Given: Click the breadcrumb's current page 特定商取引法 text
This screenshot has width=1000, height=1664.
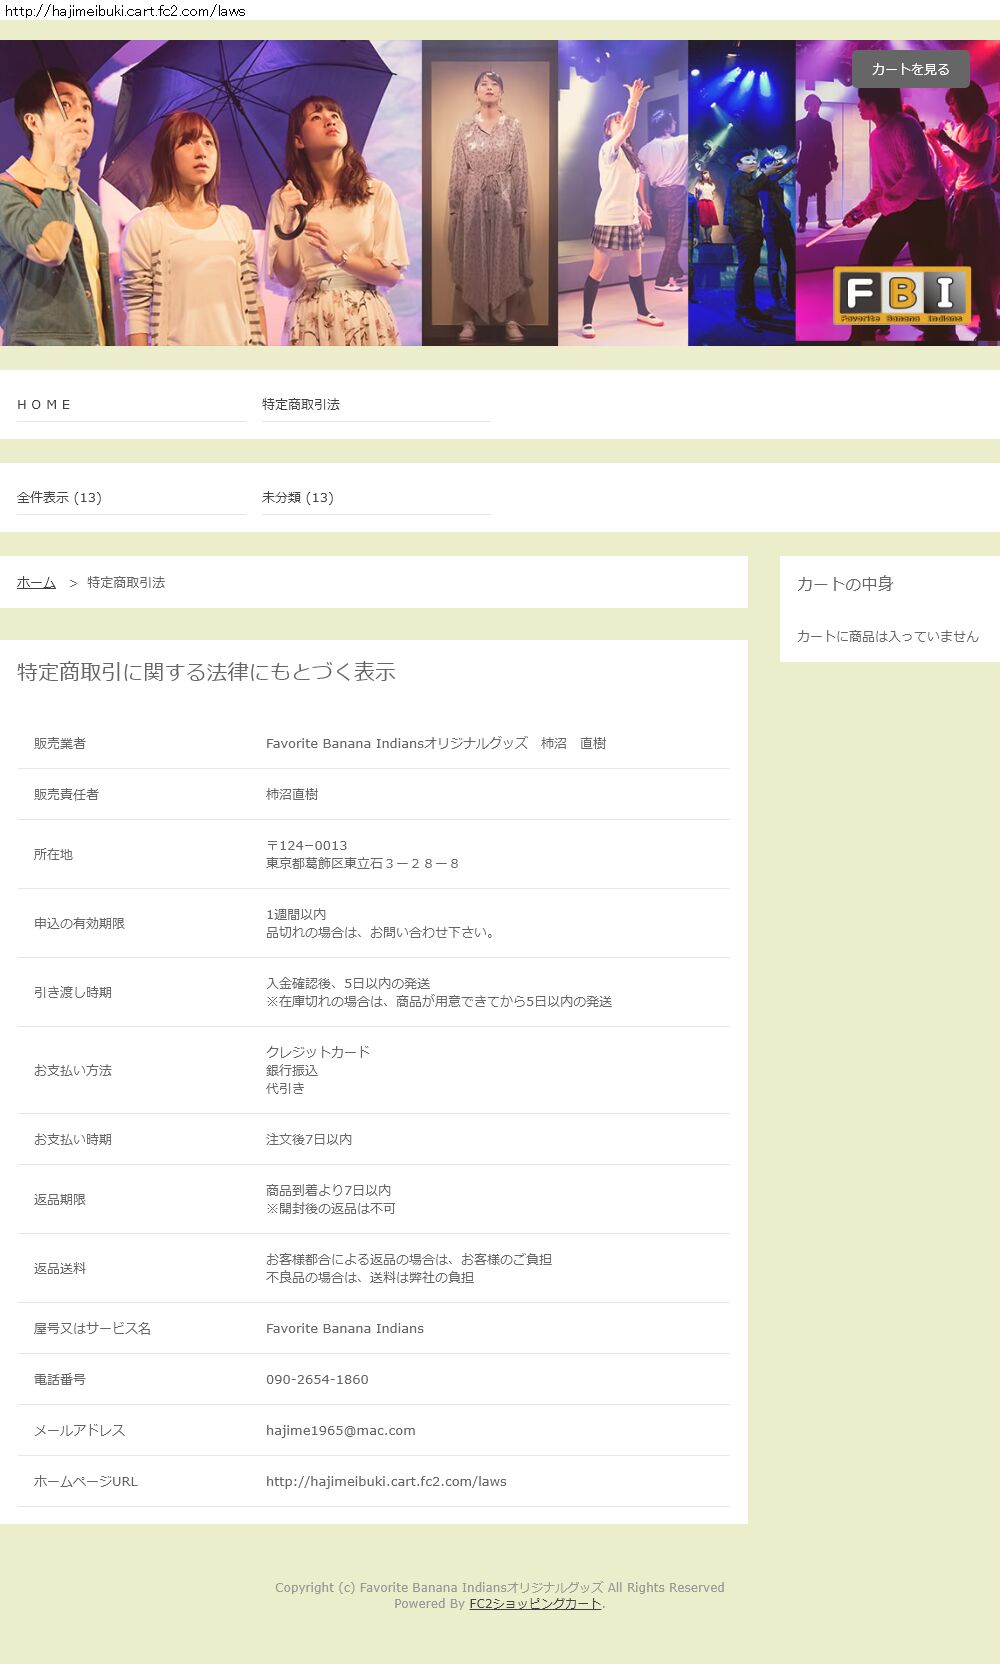Looking at the screenshot, I should [x=126, y=583].
